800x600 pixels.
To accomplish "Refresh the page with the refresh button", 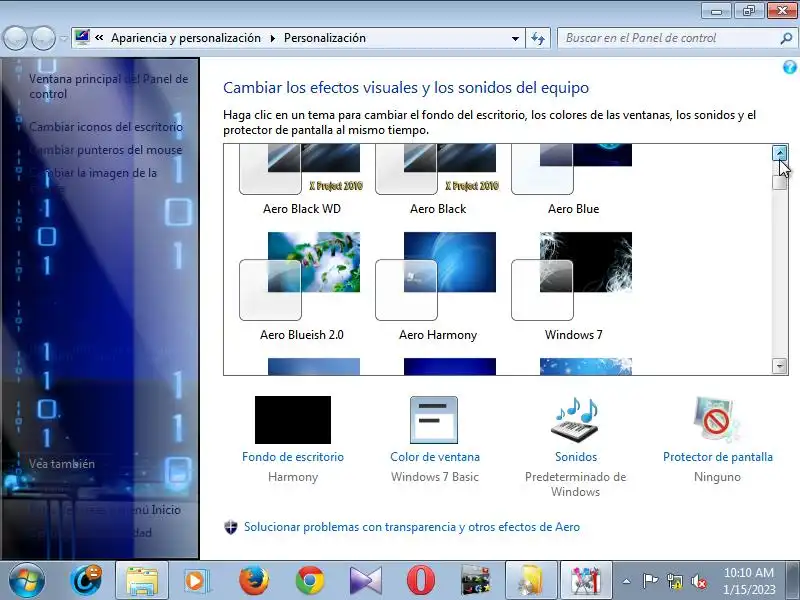I will pos(538,38).
